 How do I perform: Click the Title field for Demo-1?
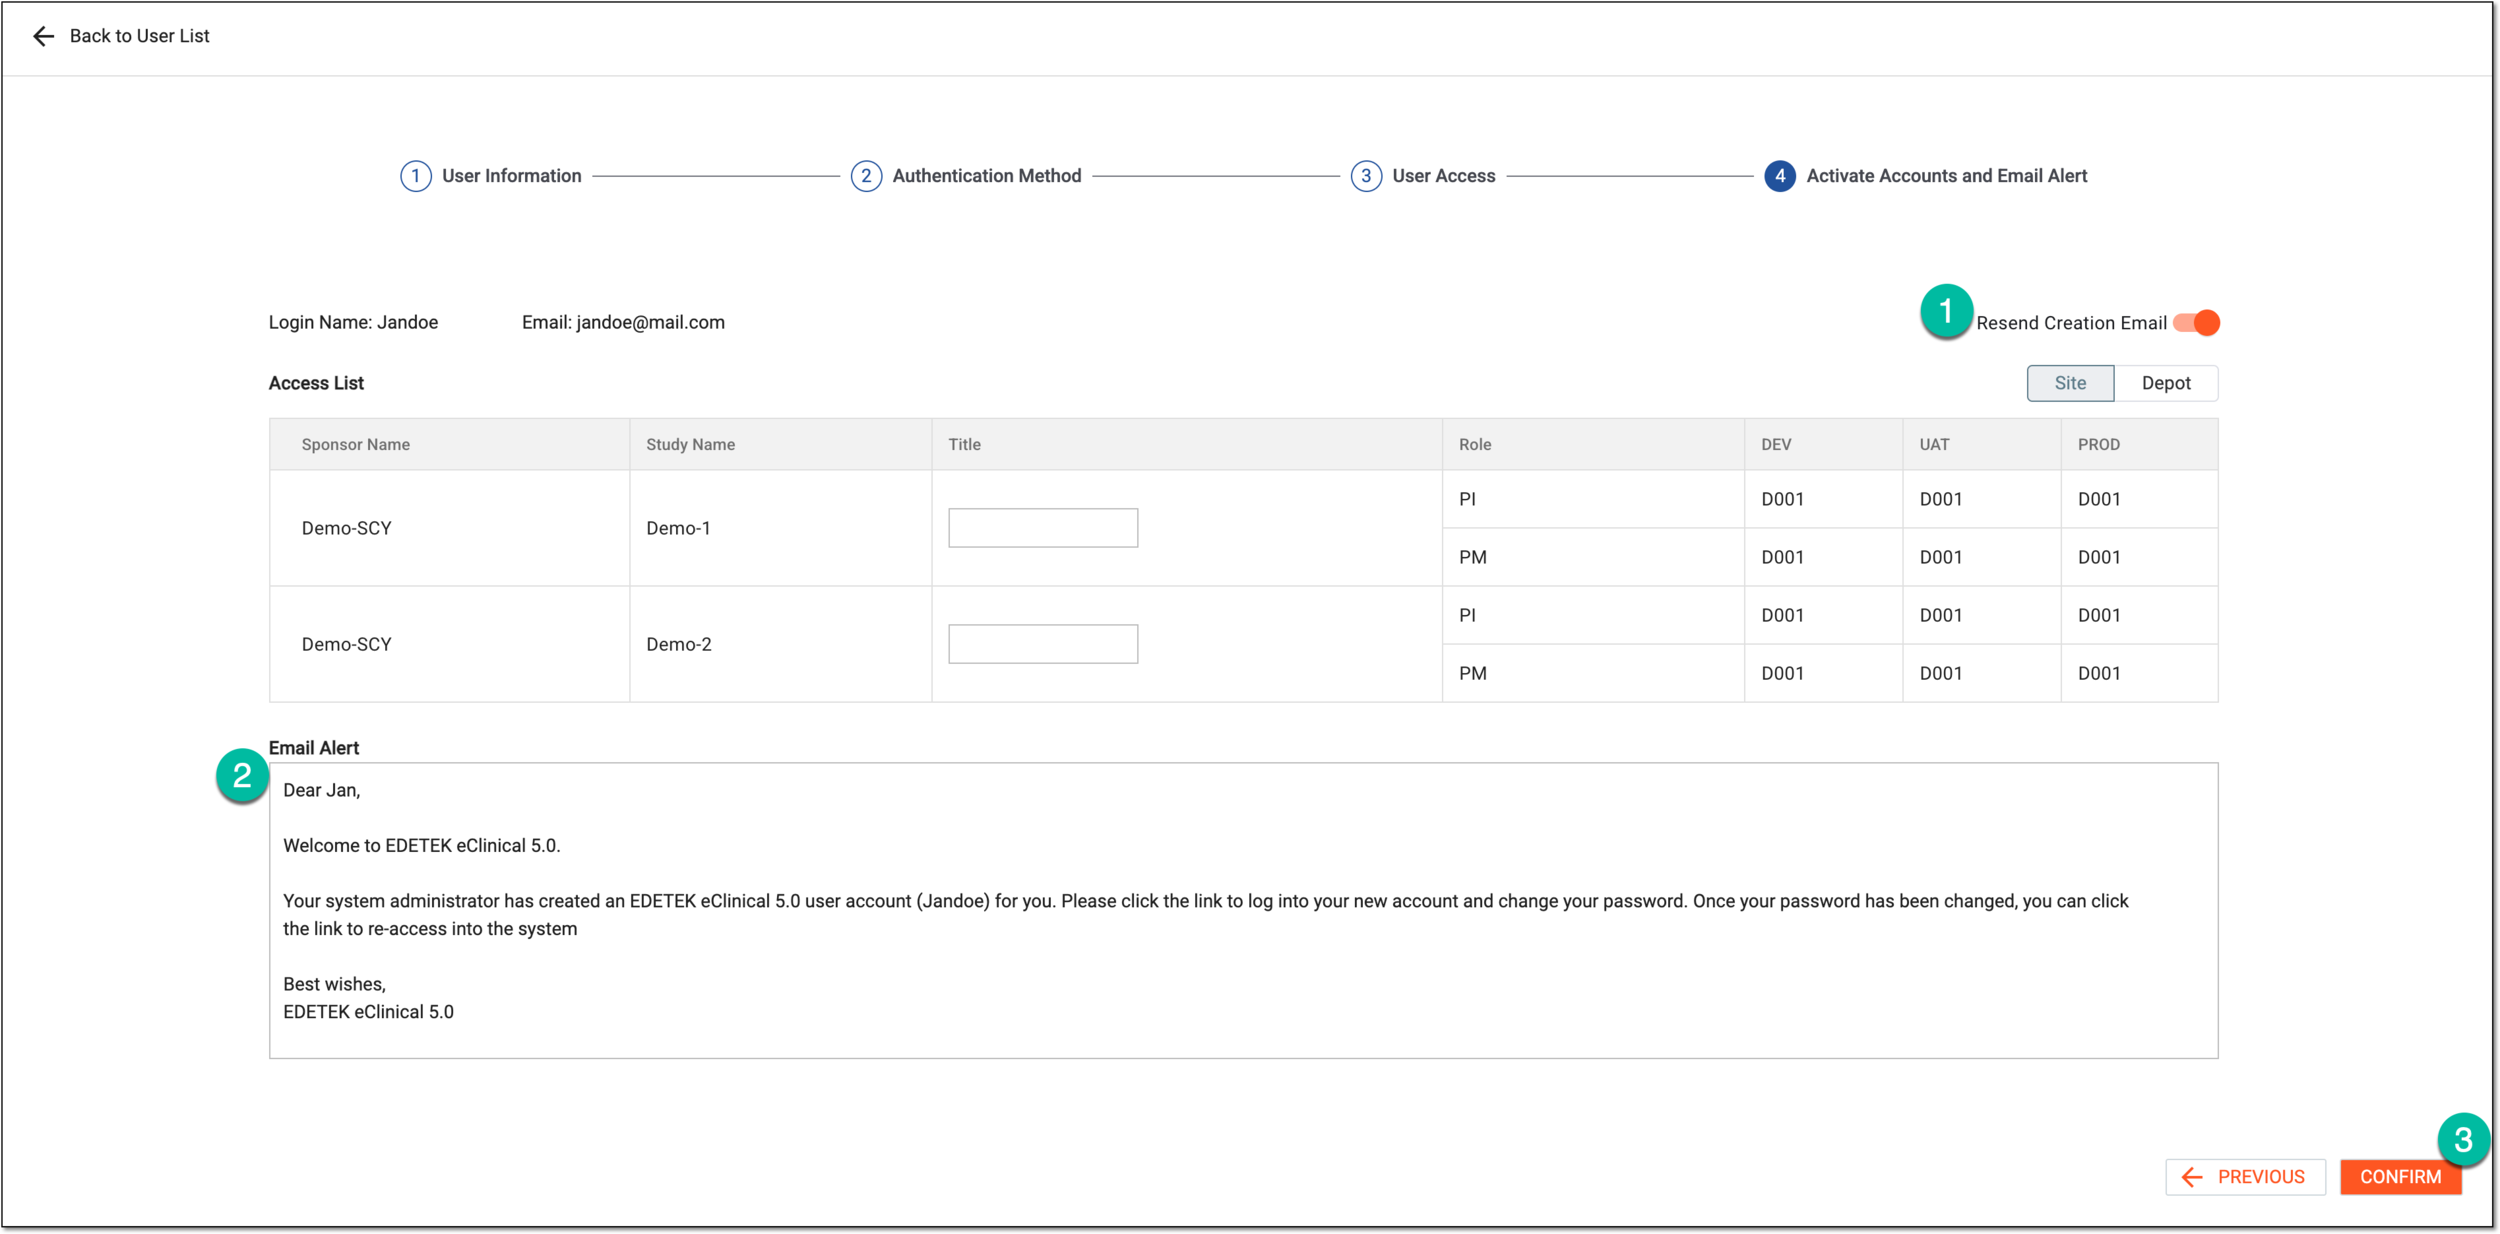(x=1043, y=528)
